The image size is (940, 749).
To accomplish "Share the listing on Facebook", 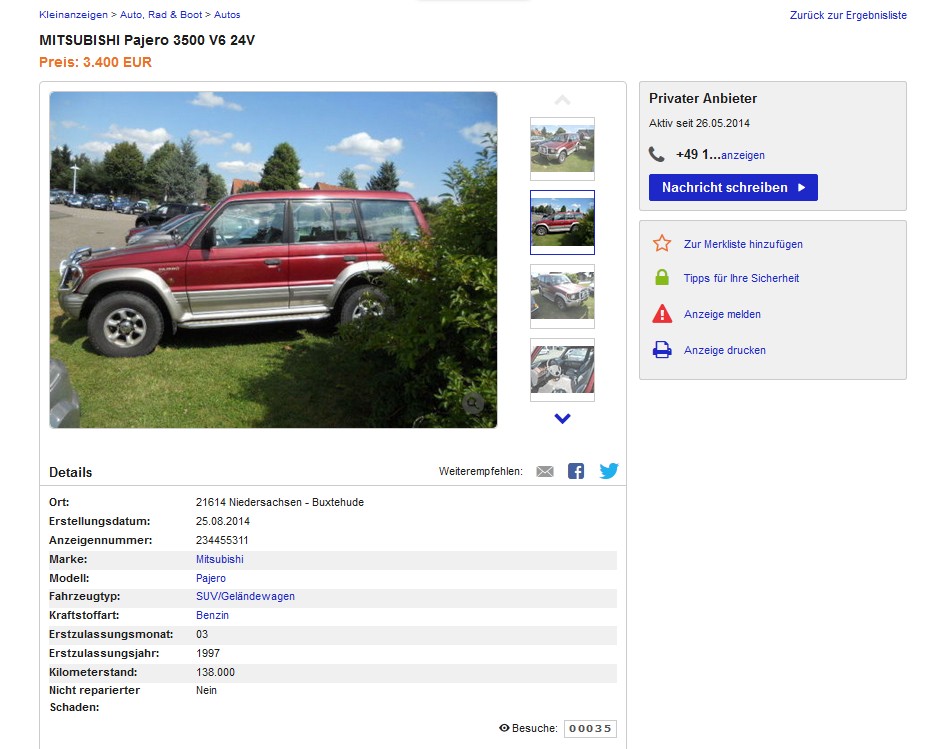I will (x=576, y=471).
